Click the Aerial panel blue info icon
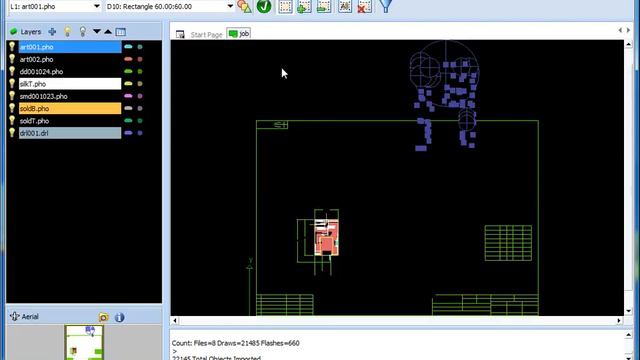The image size is (640, 360). (x=120, y=317)
